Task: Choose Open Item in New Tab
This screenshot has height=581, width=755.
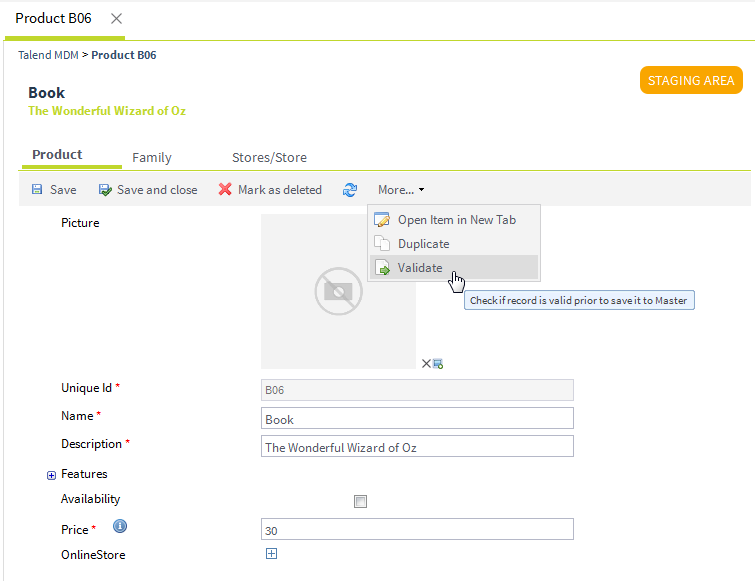Action: pos(456,220)
